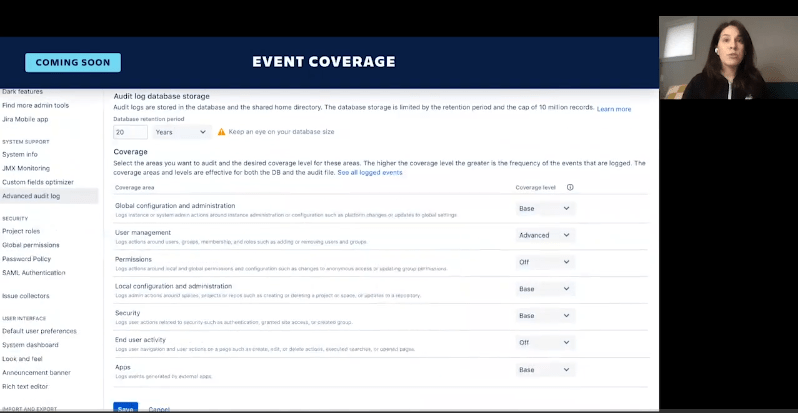Open the Years retention unit dropdown
The height and width of the screenshot is (413, 798).
[181, 132]
